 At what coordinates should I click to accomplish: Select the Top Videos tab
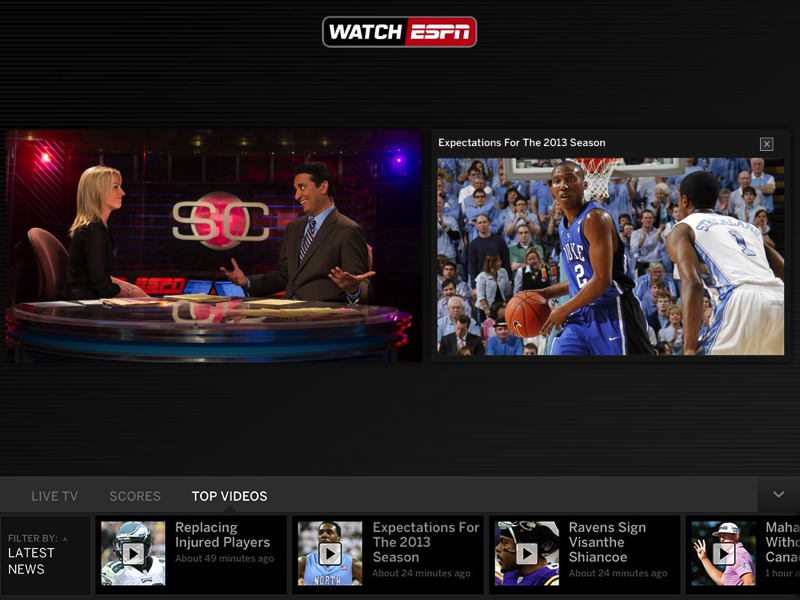tap(230, 496)
